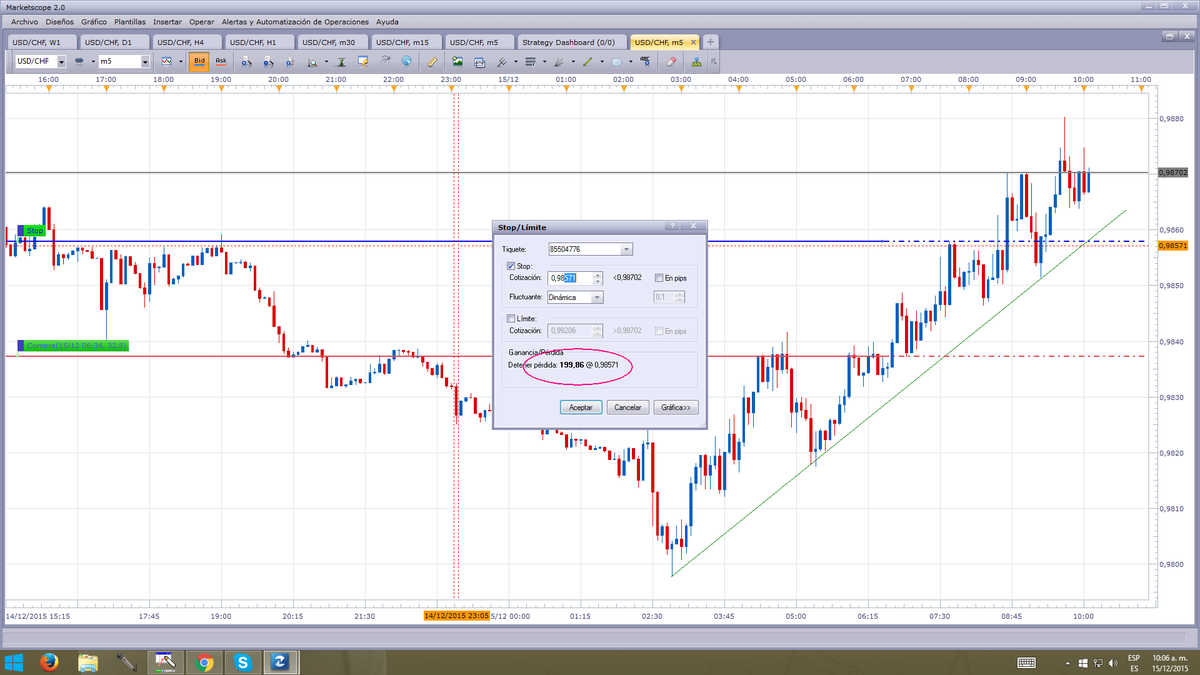This screenshot has width=1200, height=675.
Task: Click the Windows Start button
Action: 13,661
